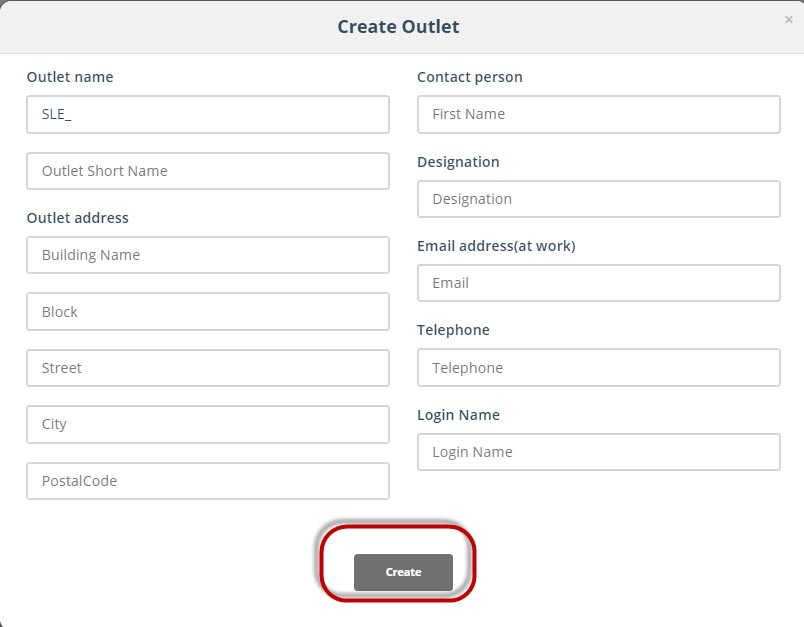The height and width of the screenshot is (627, 804).
Task: Focus the Outlet name field containing SLE_
Action: click(208, 114)
